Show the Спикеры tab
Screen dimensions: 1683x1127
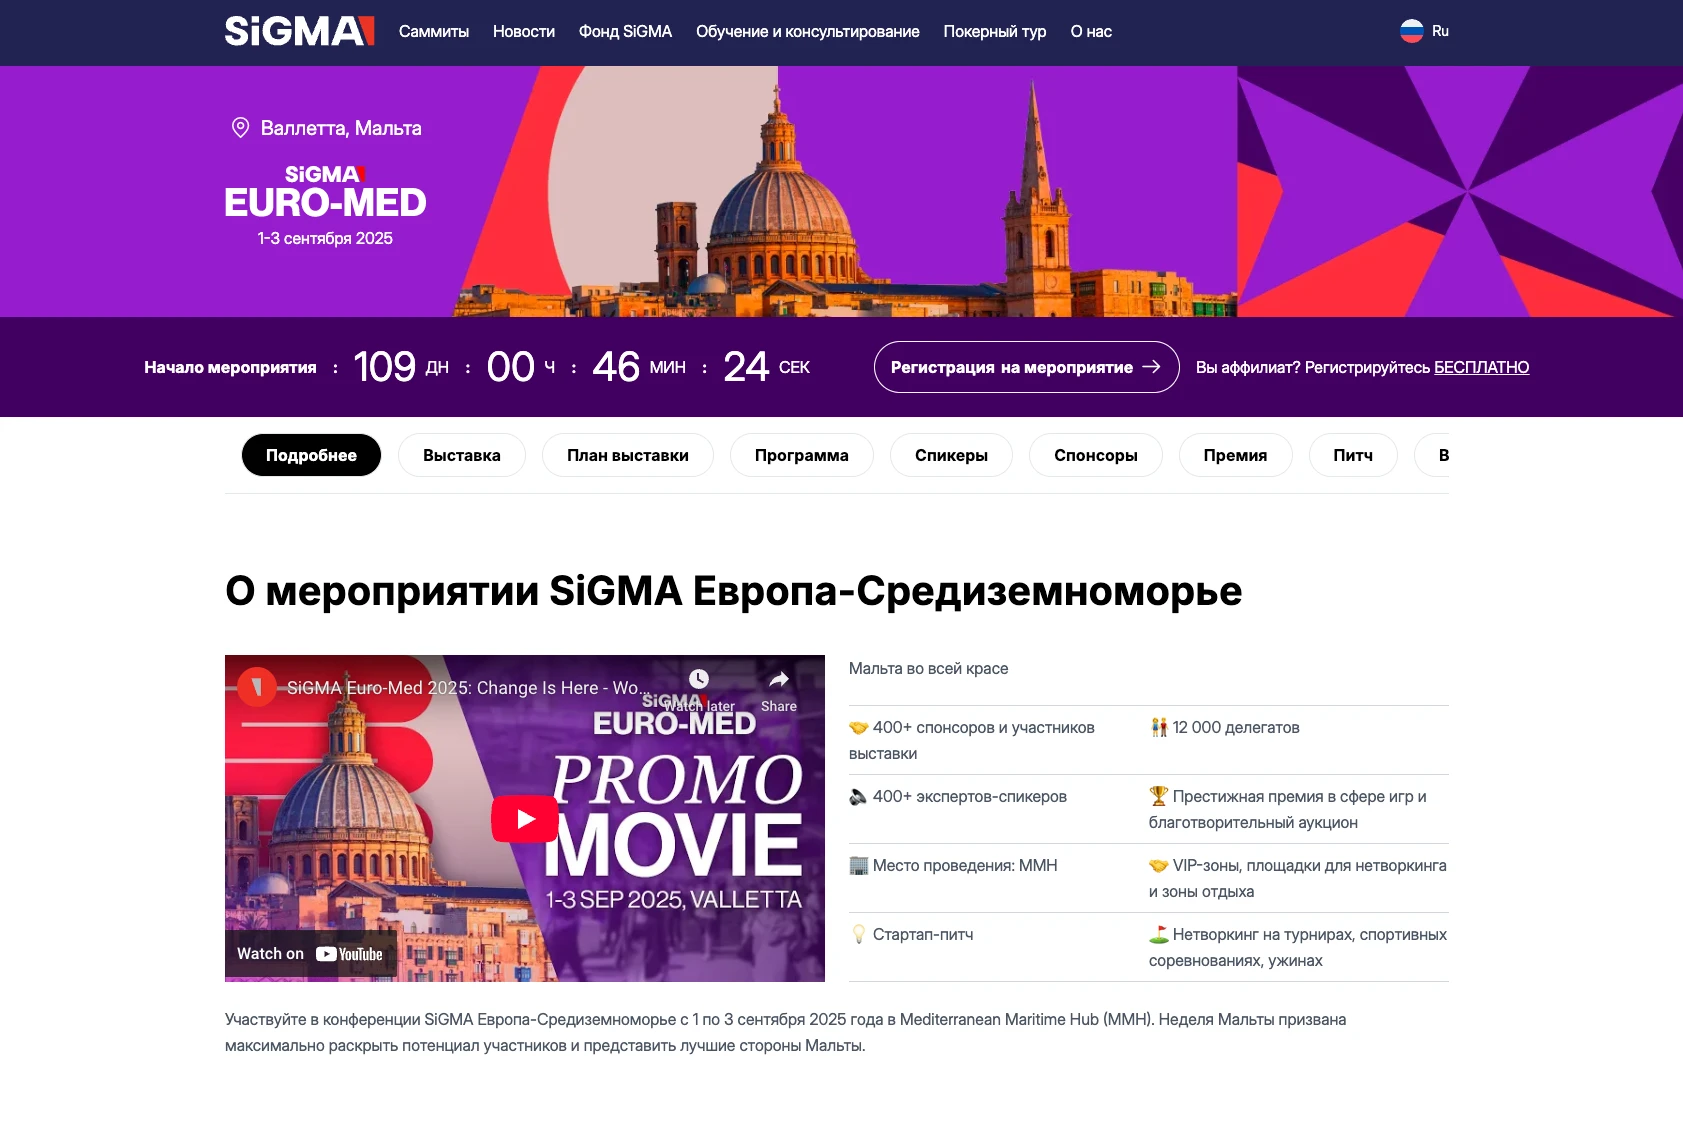click(x=951, y=455)
